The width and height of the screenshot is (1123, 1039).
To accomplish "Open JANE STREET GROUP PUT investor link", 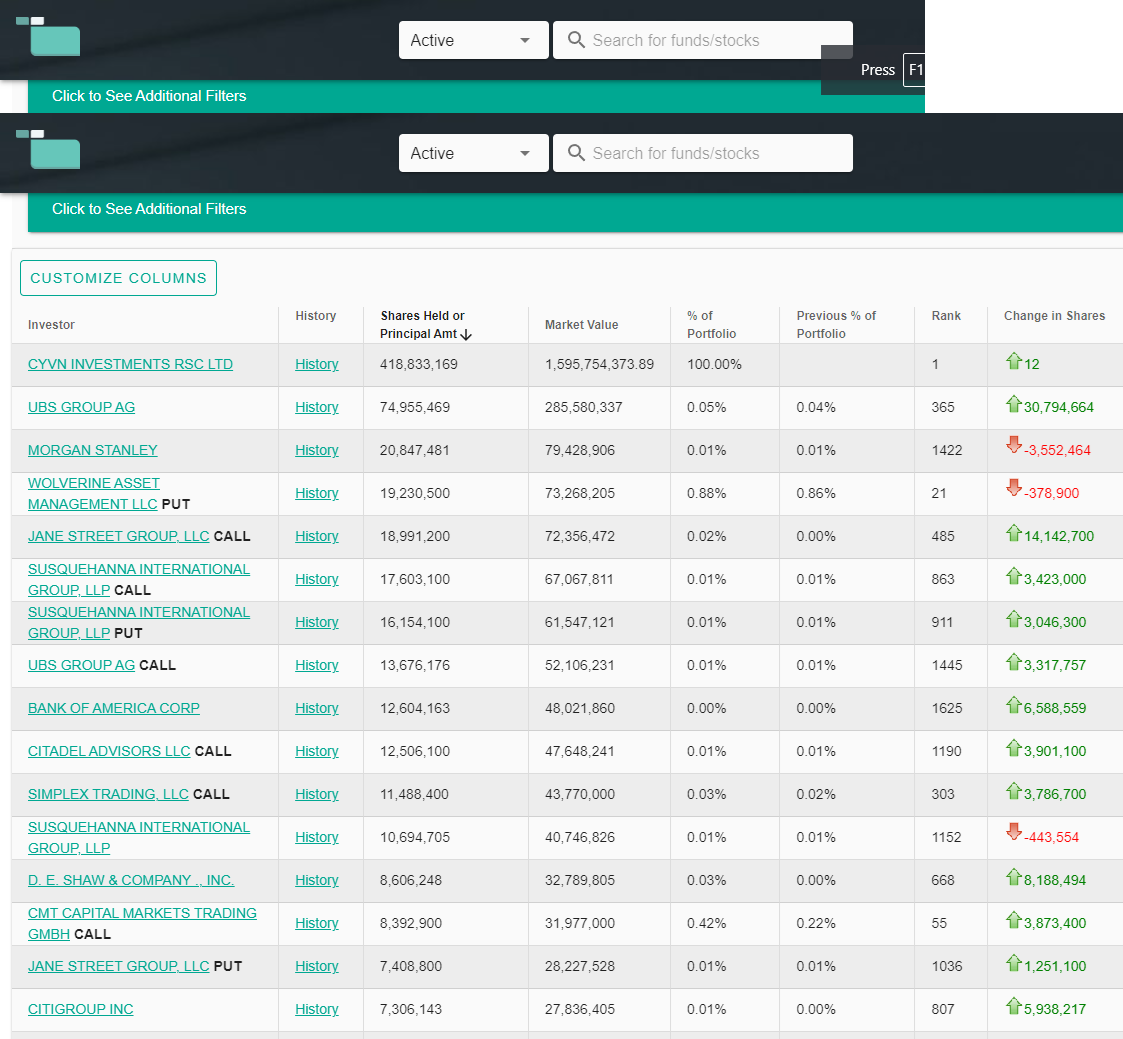I will (118, 965).
